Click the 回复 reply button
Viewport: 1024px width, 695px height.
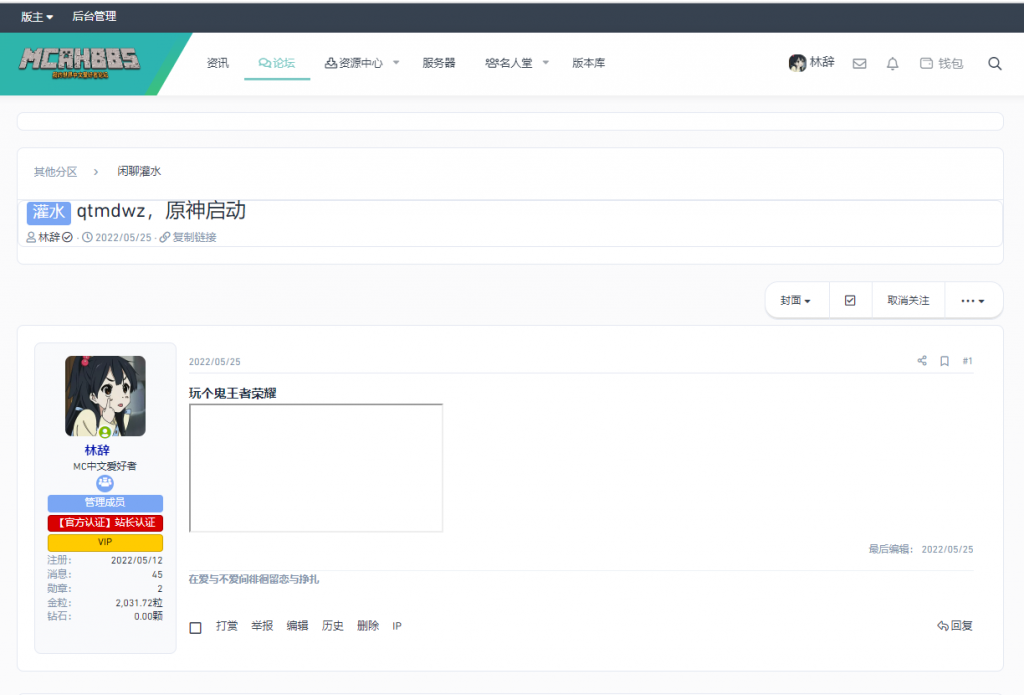pos(955,626)
